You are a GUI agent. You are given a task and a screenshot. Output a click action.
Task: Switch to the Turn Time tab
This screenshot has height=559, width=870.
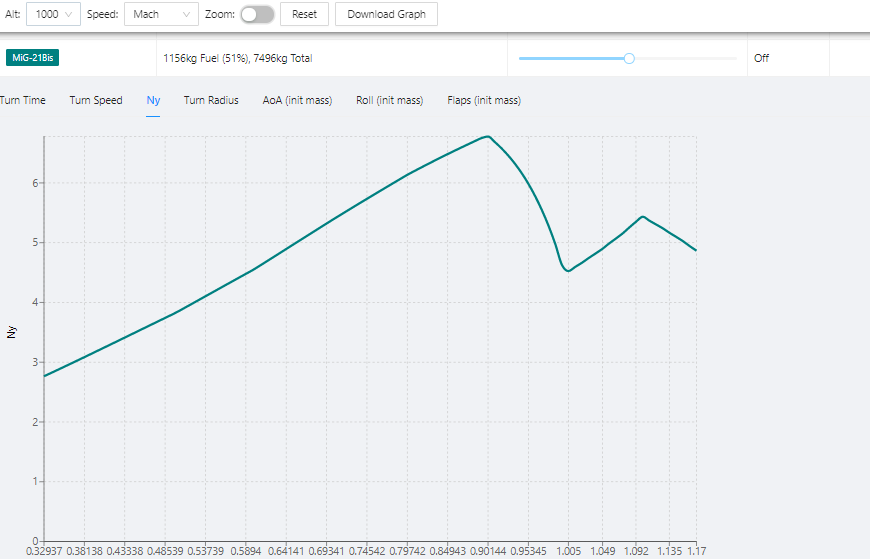pos(22,100)
